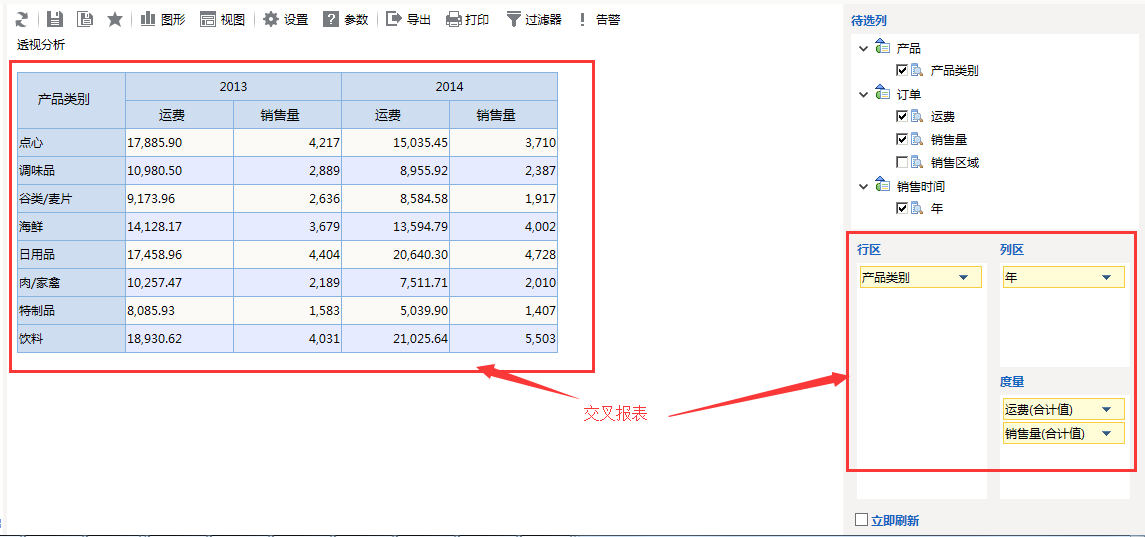Image resolution: width=1145 pixels, height=537 pixels.
Task: Click the save-as document icon
Action: (x=85, y=20)
